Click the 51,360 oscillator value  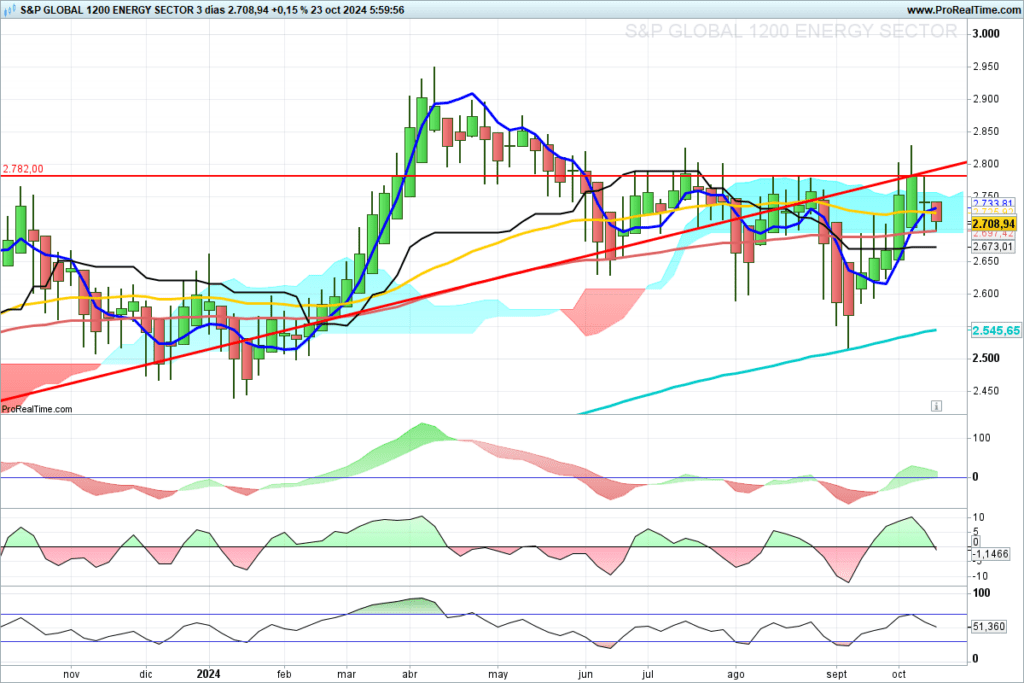989,626
